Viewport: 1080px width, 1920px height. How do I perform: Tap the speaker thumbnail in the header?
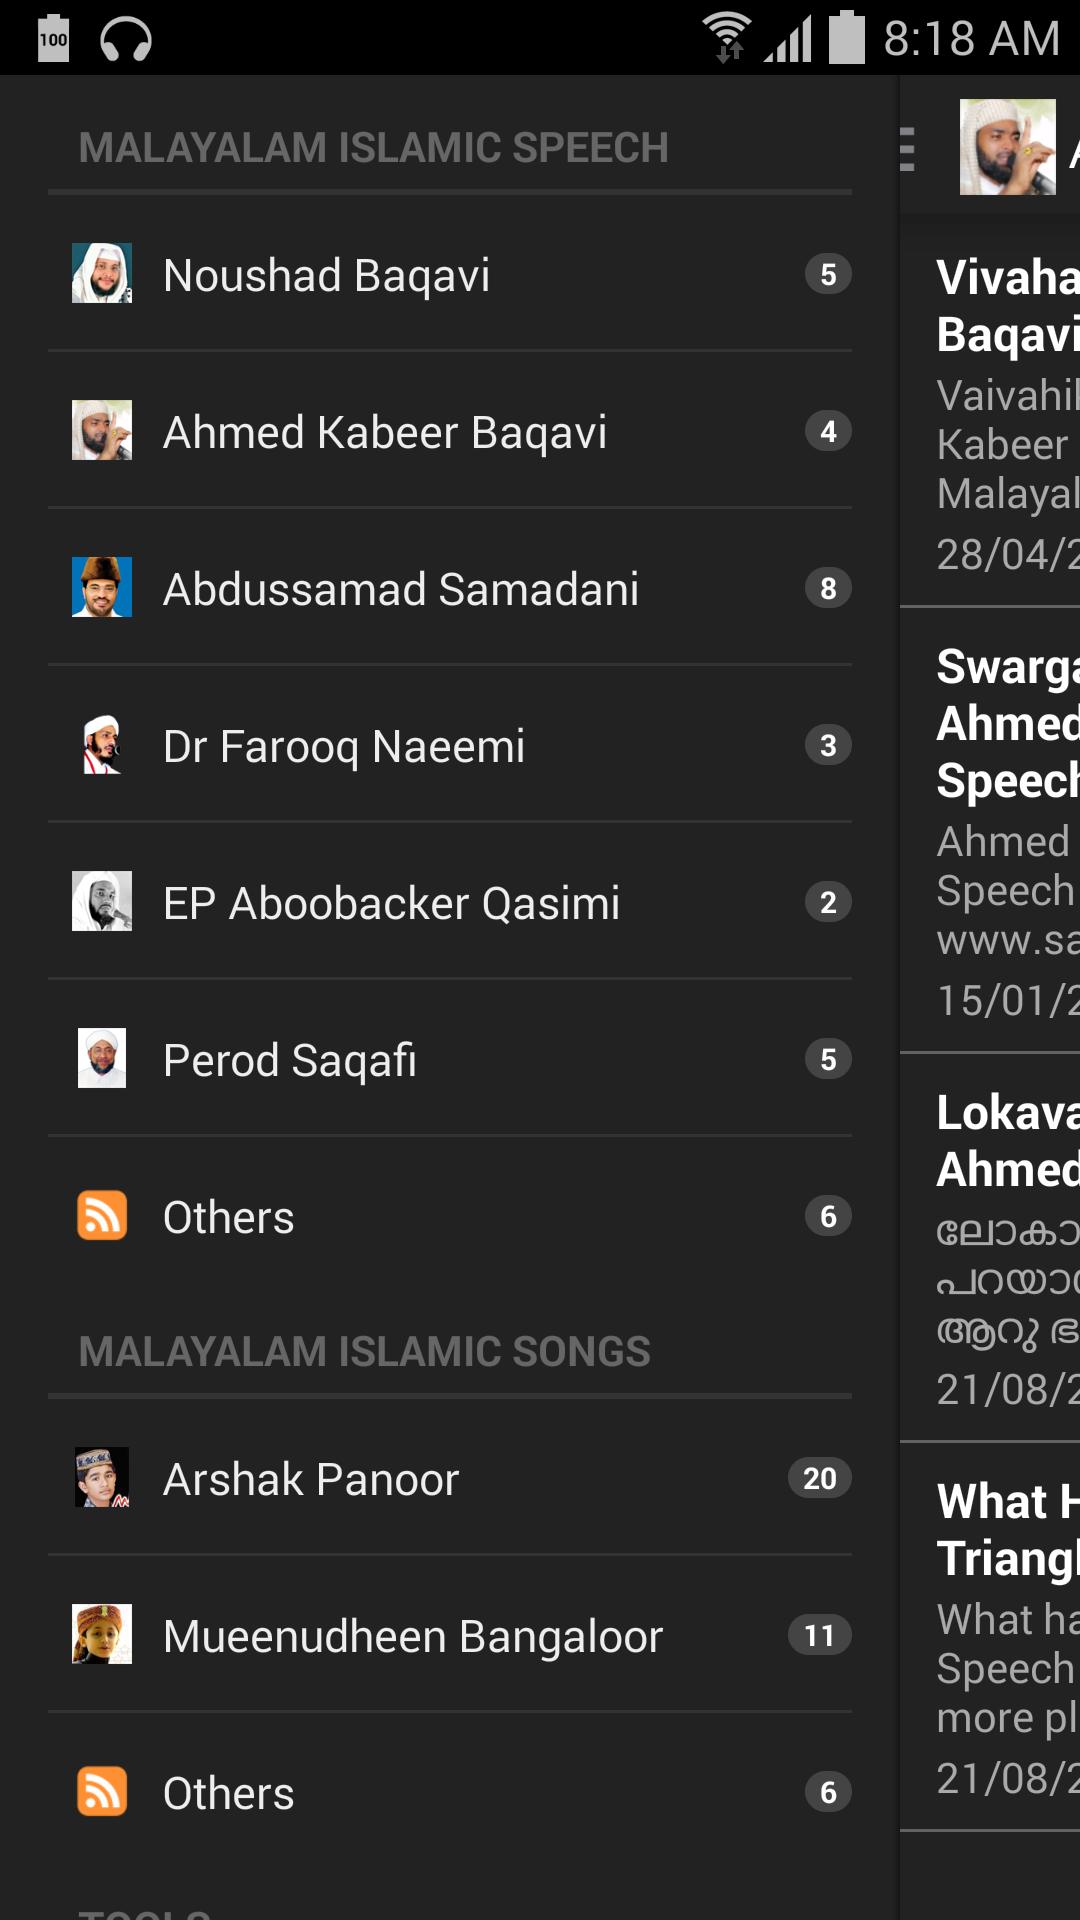(x=1007, y=147)
